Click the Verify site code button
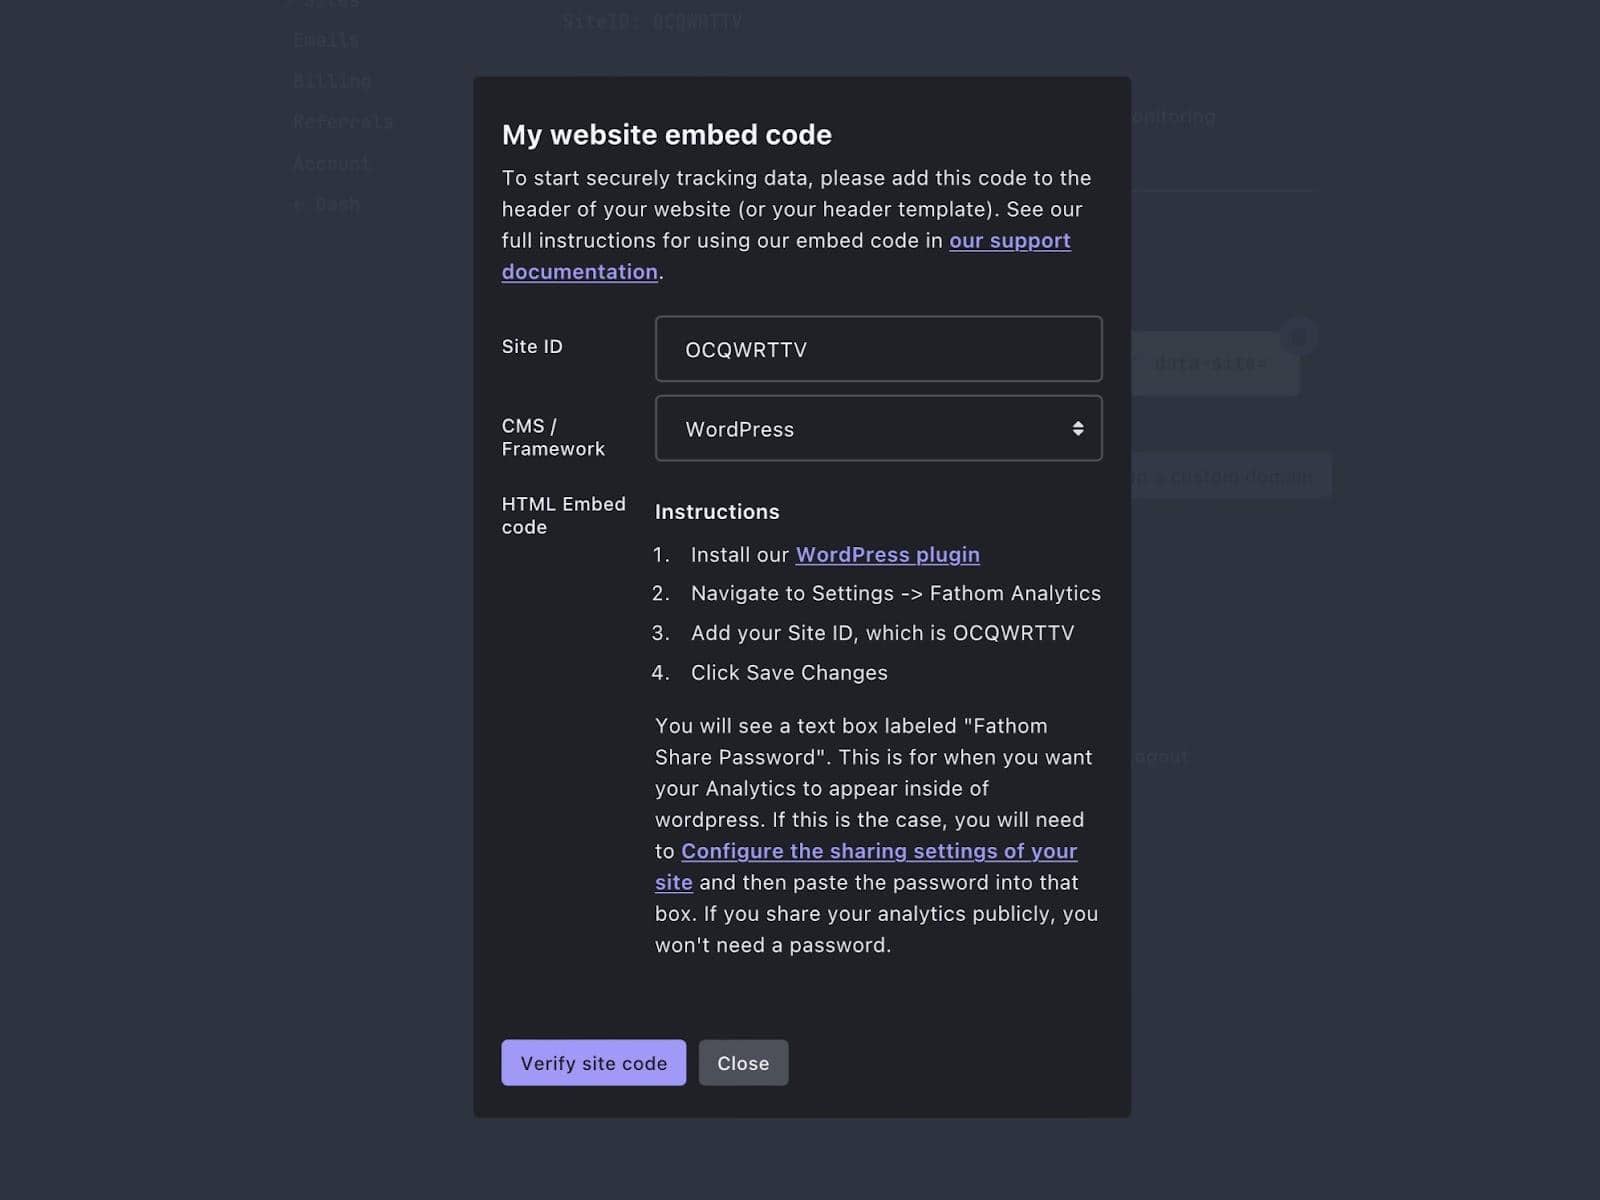The width and height of the screenshot is (1600, 1200). pos(593,1063)
